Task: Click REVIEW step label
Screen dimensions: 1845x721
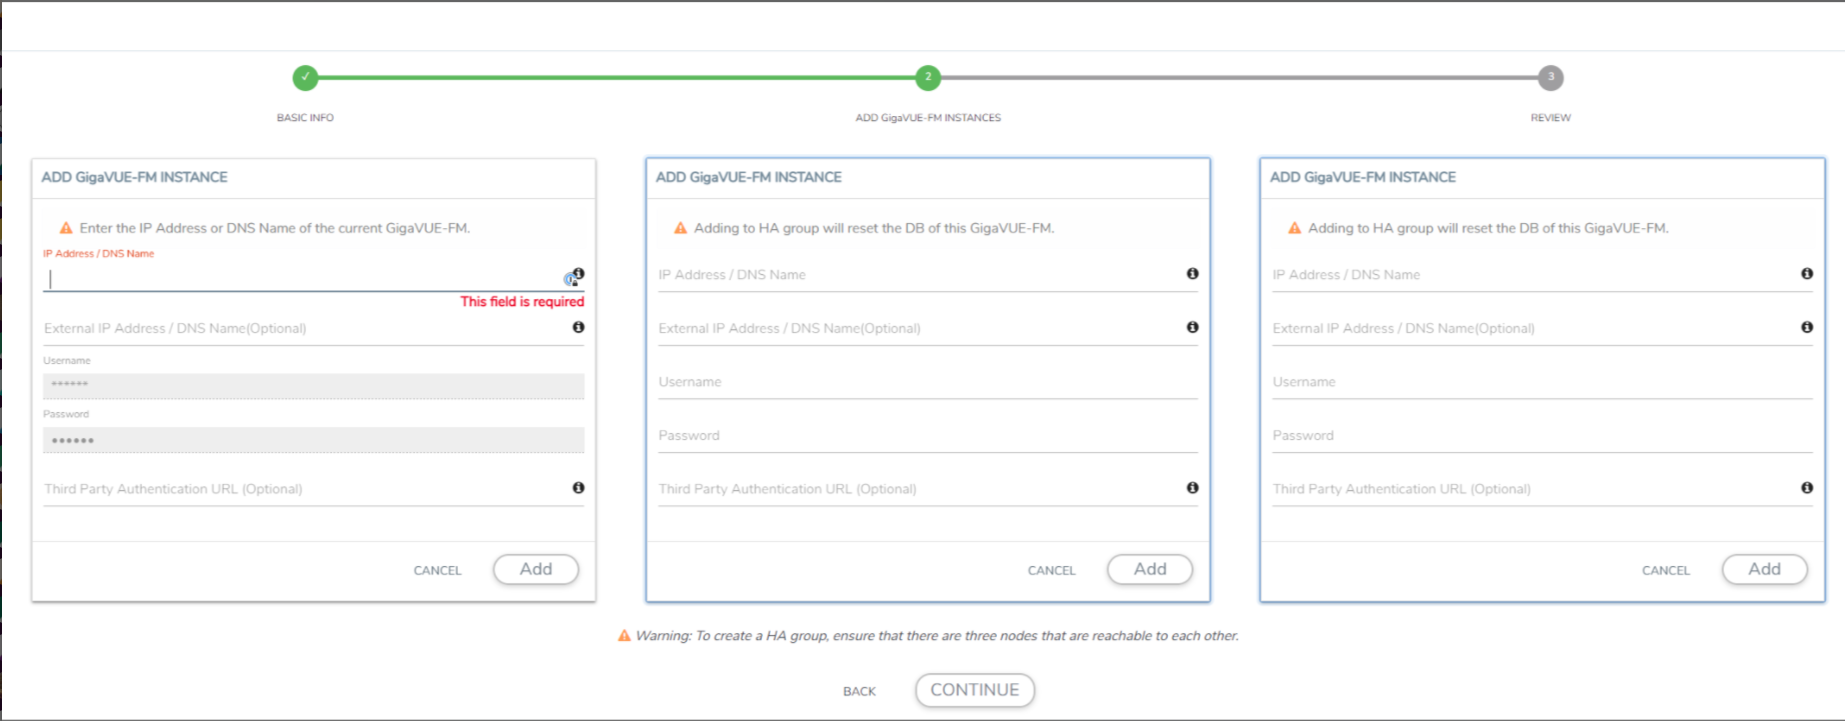Action: pos(1551,118)
